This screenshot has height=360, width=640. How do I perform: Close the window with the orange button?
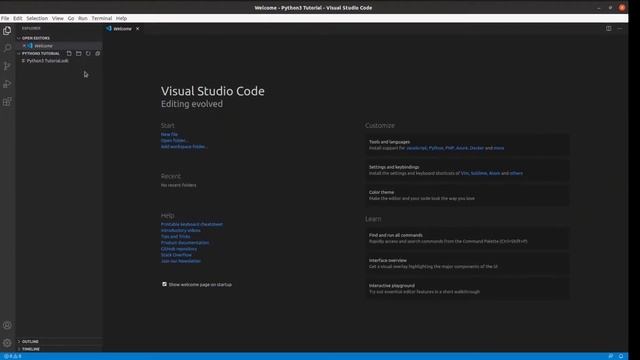pyautogui.click(x=622, y=7)
